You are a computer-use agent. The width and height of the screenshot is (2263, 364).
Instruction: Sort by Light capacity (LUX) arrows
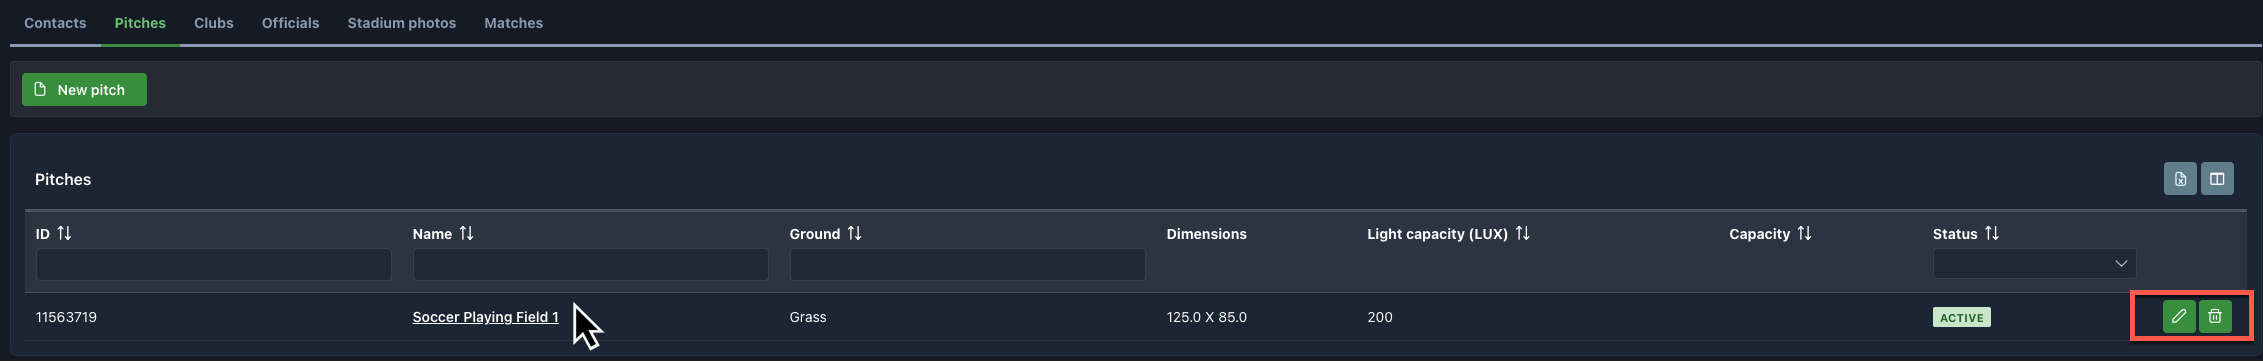[1522, 233]
